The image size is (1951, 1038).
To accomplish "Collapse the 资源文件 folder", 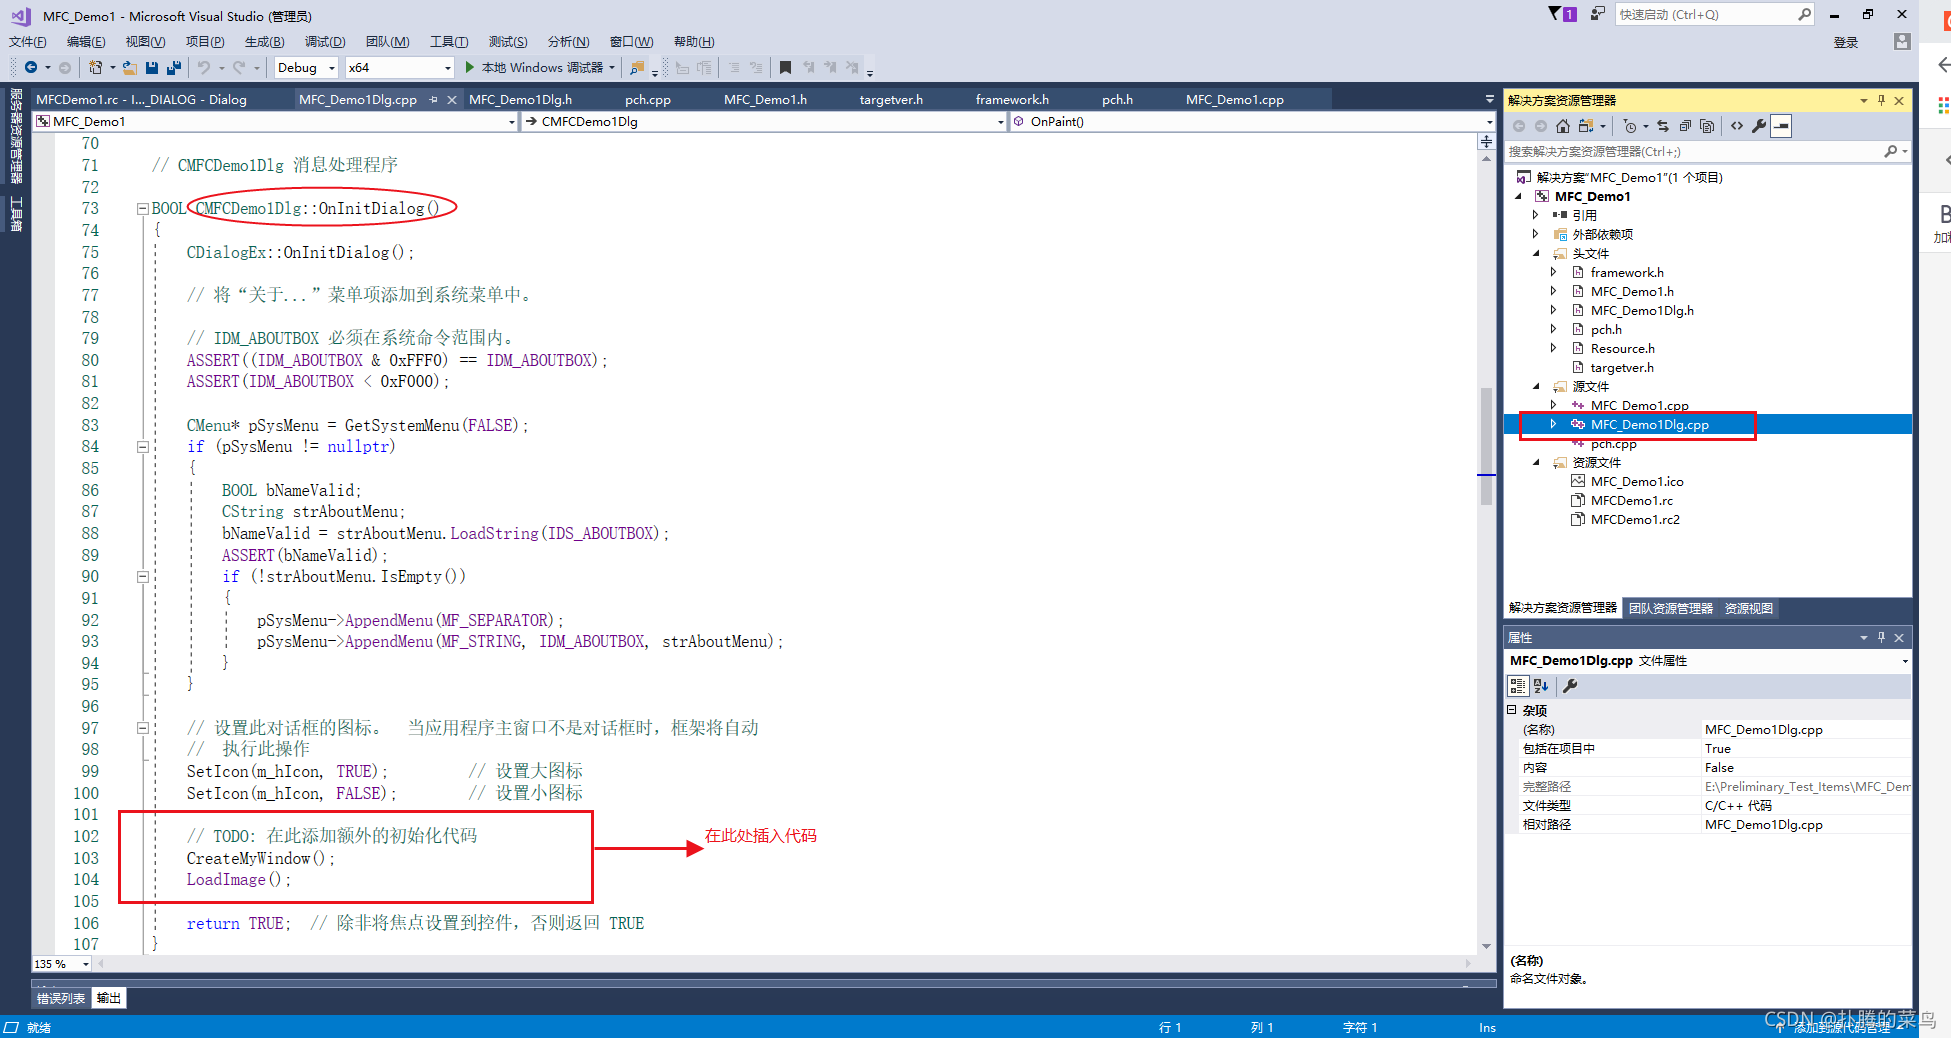I will tap(1537, 462).
